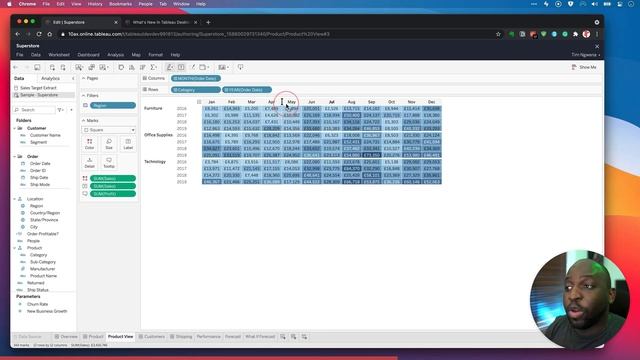The width and height of the screenshot is (640, 360).
Task: Click the MONTH(Order Date) pill on Columns
Action: (196, 78)
